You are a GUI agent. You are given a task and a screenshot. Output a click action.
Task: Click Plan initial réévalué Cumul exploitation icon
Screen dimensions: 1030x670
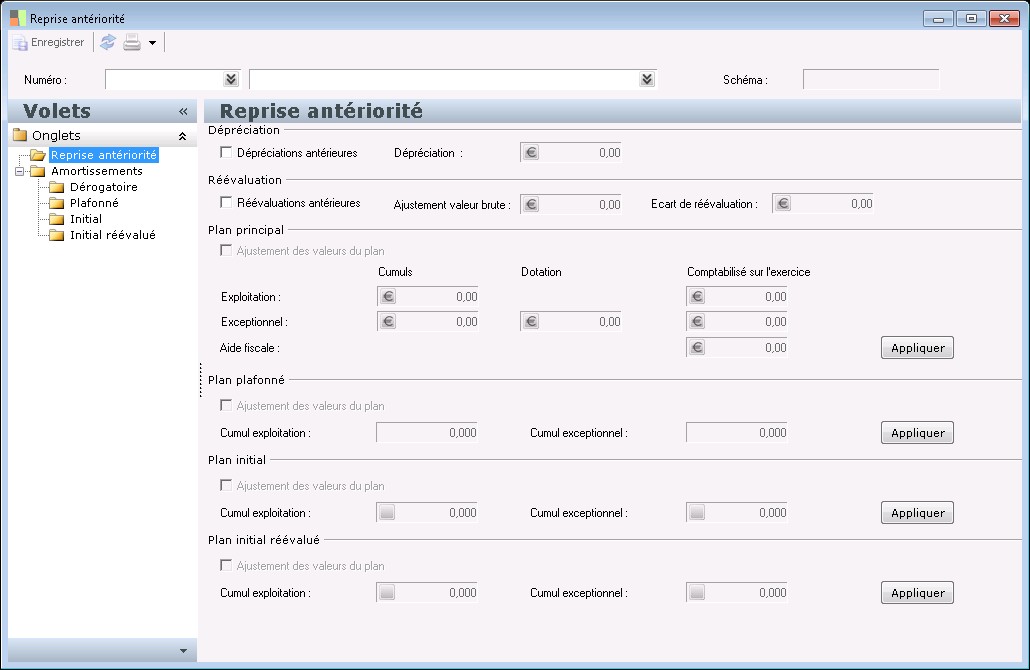387,592
